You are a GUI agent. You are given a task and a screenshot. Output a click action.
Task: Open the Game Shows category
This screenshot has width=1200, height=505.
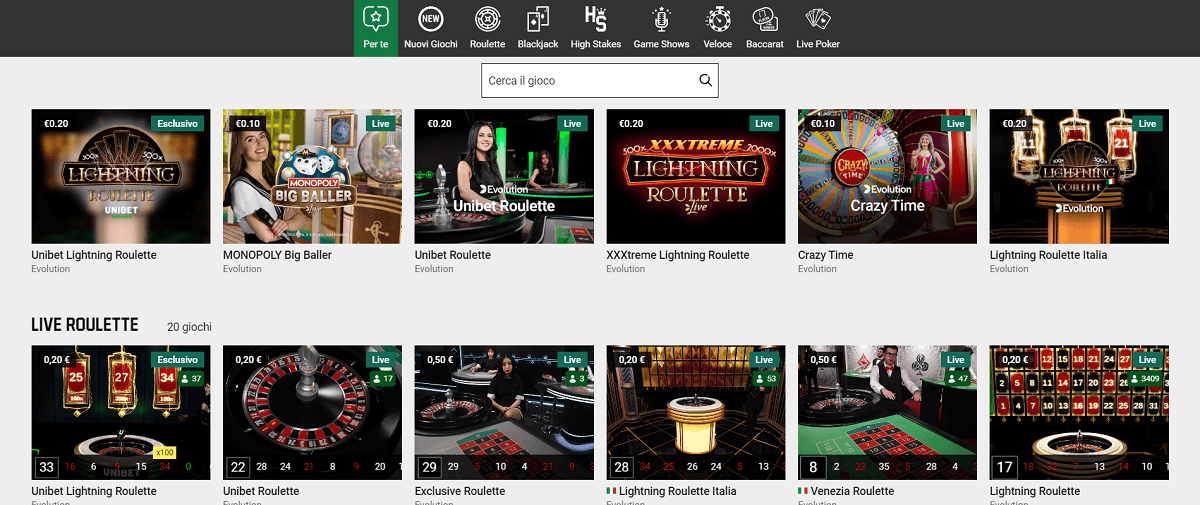click(x=661, y=28)
